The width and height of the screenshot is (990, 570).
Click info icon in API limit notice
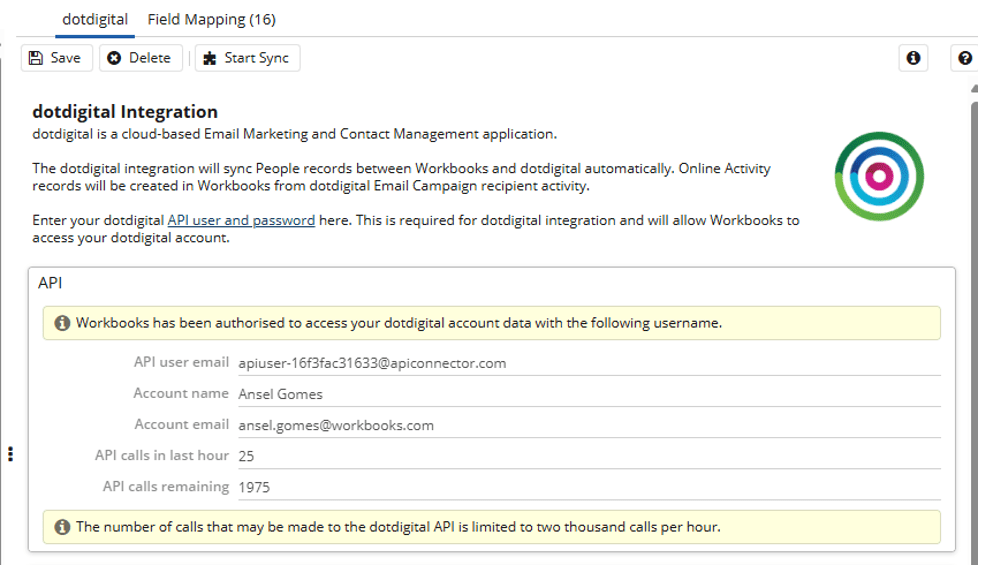(x=62, y=527)
